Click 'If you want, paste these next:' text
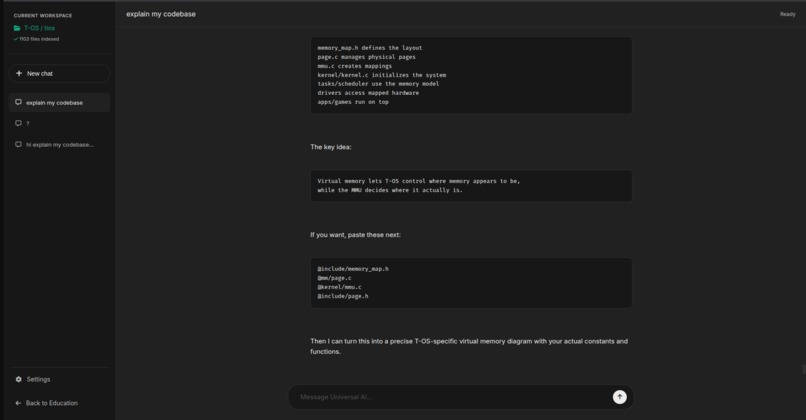Image resolution: width=806 pixels, height=420 pixels. tap(355, 235)
